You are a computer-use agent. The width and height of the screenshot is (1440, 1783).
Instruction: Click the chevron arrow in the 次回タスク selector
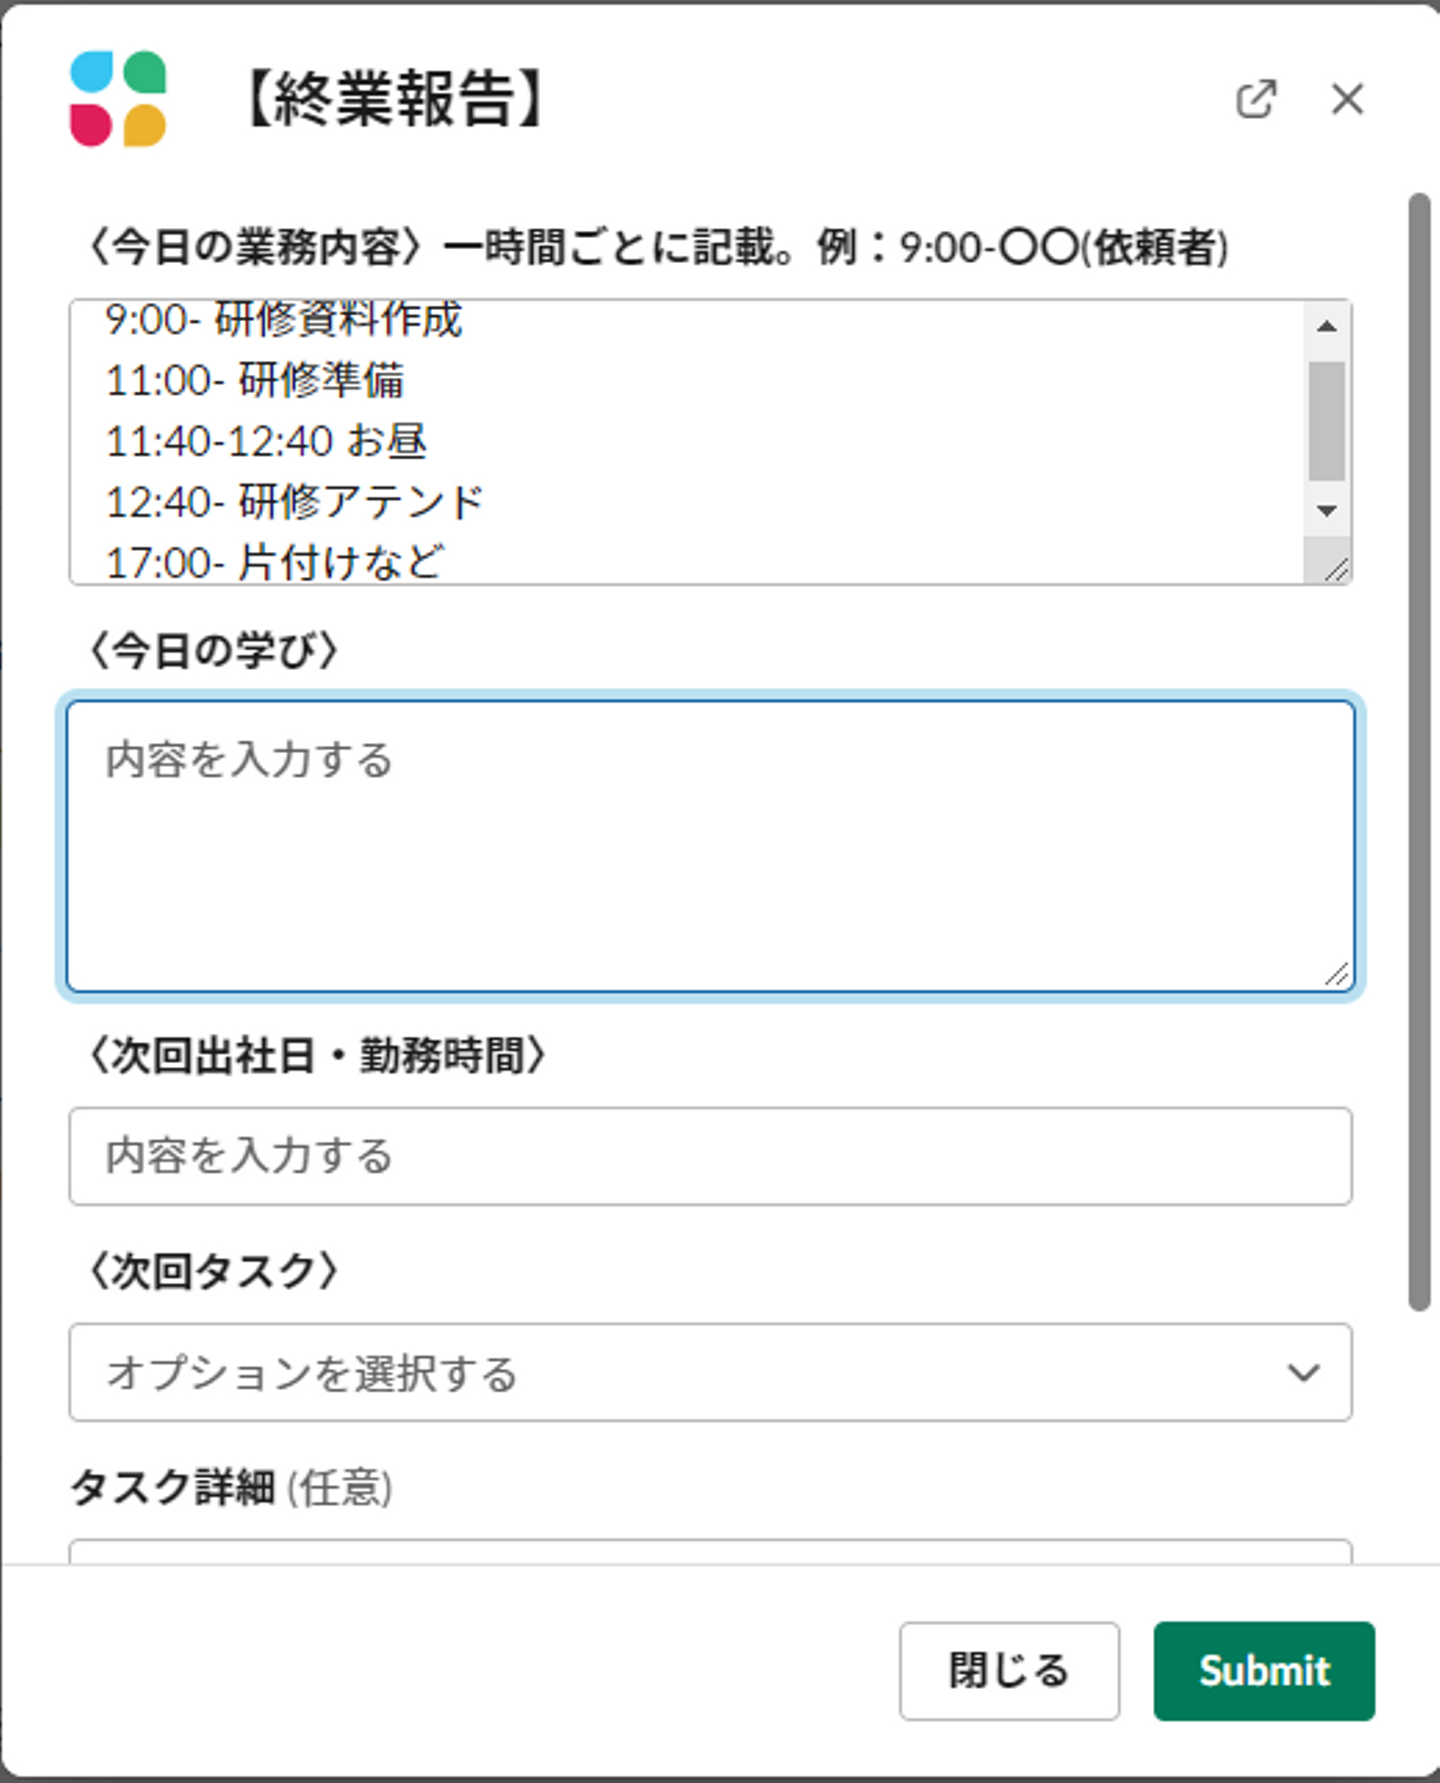tap(1303, 1373)
